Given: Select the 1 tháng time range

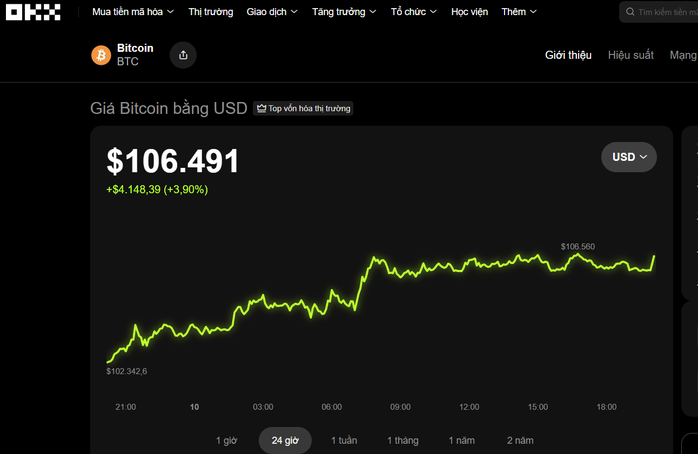Looking at the screenshot, I should 403,440.
